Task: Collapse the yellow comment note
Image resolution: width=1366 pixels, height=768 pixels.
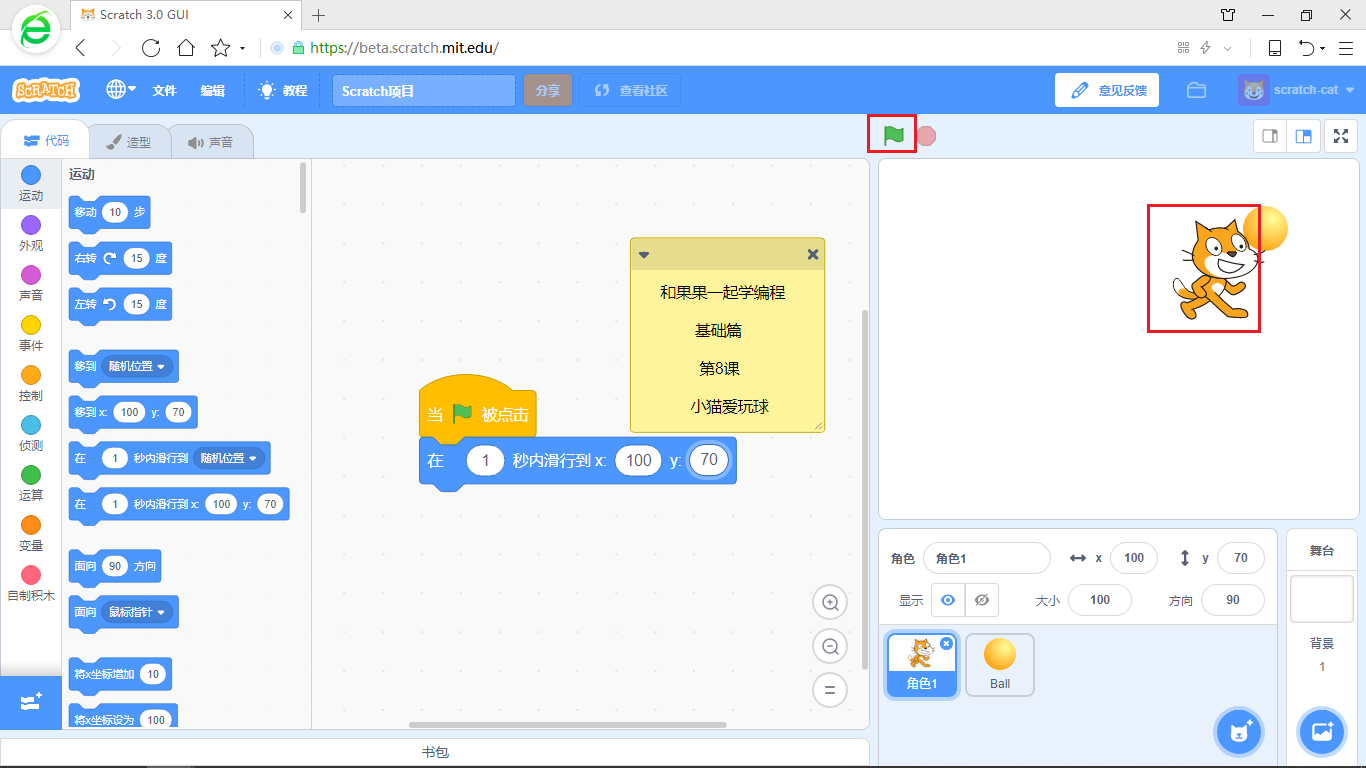Action: click(x=644, y=255)
